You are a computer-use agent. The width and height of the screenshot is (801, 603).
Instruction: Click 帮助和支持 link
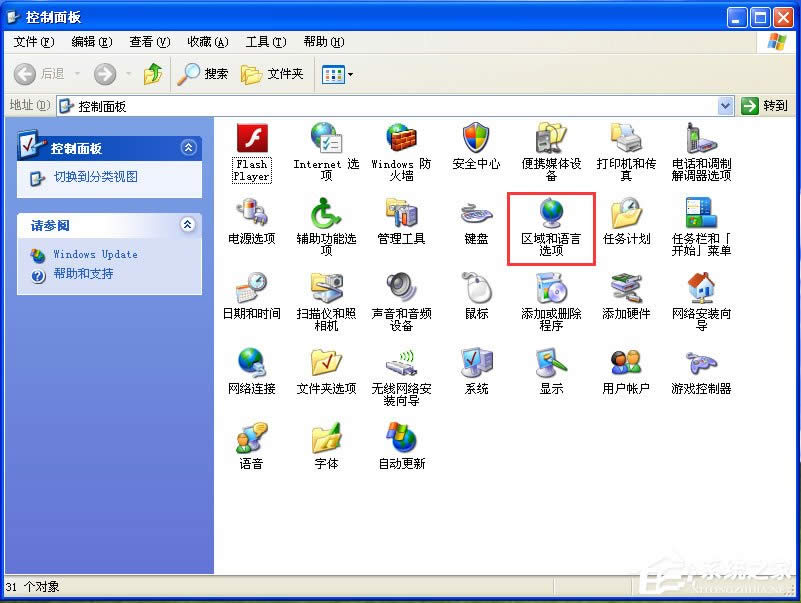click(83, 274)
